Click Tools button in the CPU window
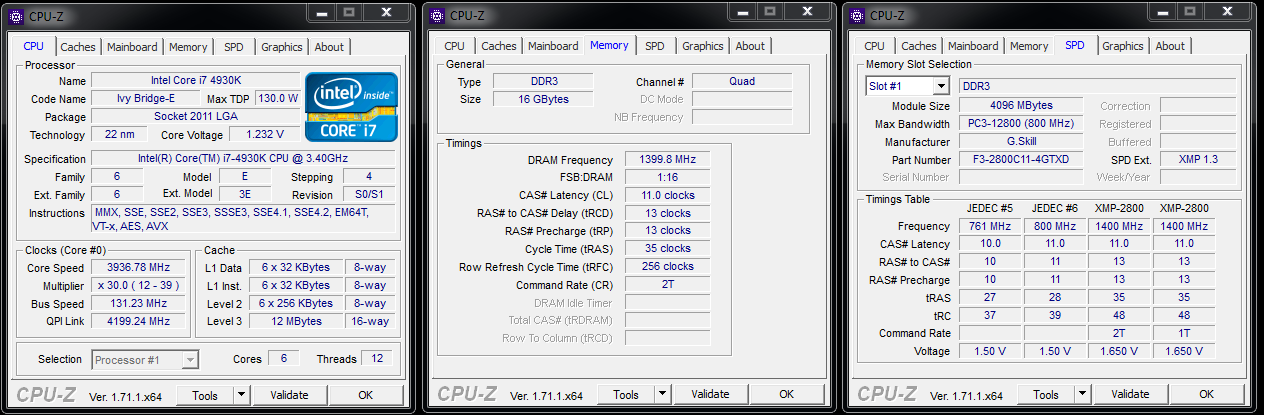The height and width of the screenshot is (415, 1264). tap(206, 395)
